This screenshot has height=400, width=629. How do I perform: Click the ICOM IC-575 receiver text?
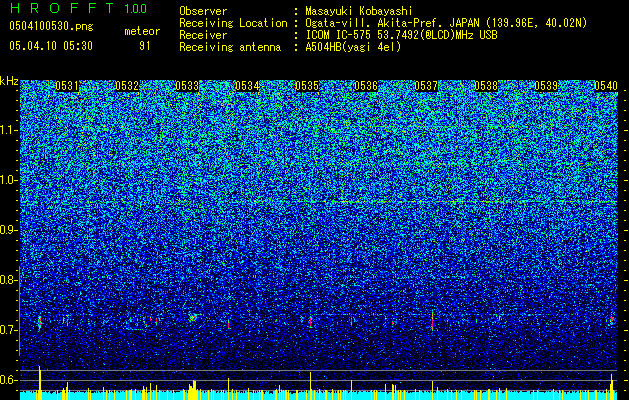[x=401, y=35]
